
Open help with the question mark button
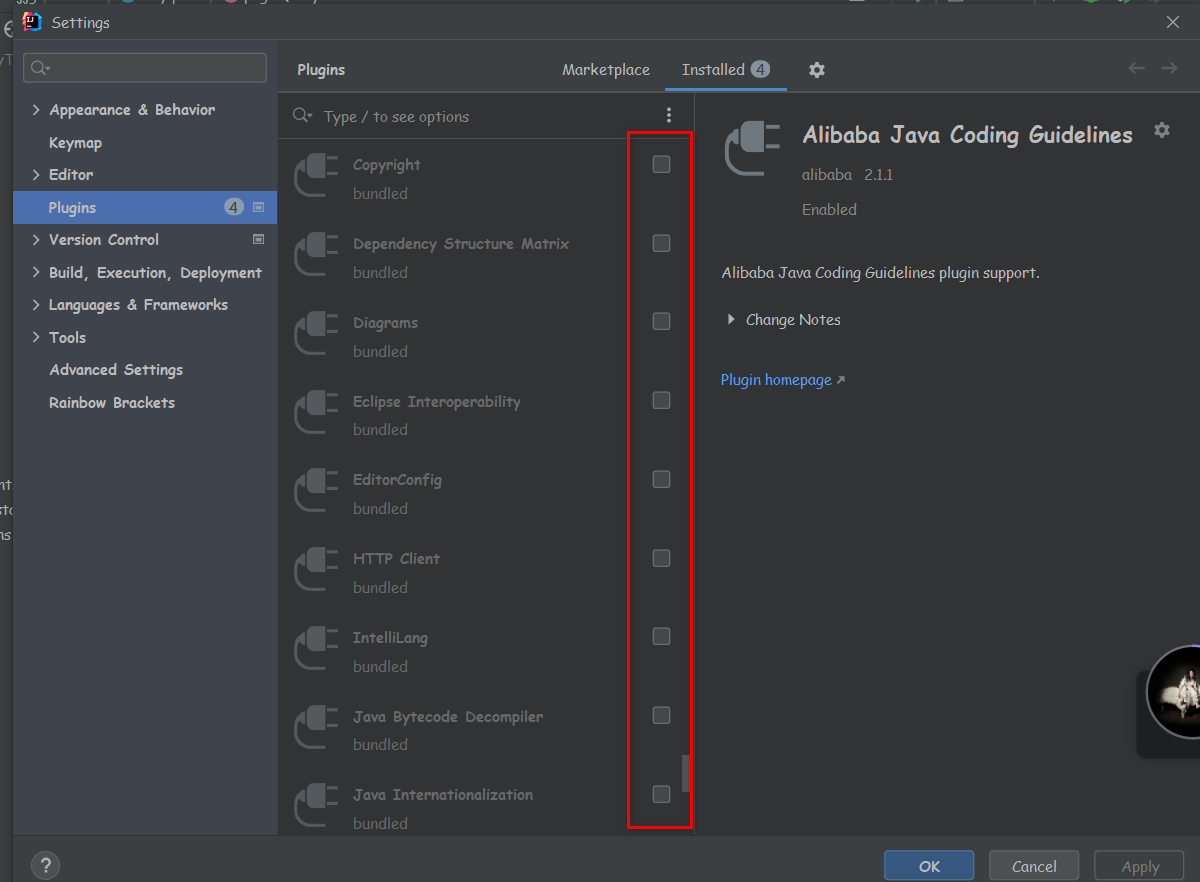pos(45,865)
